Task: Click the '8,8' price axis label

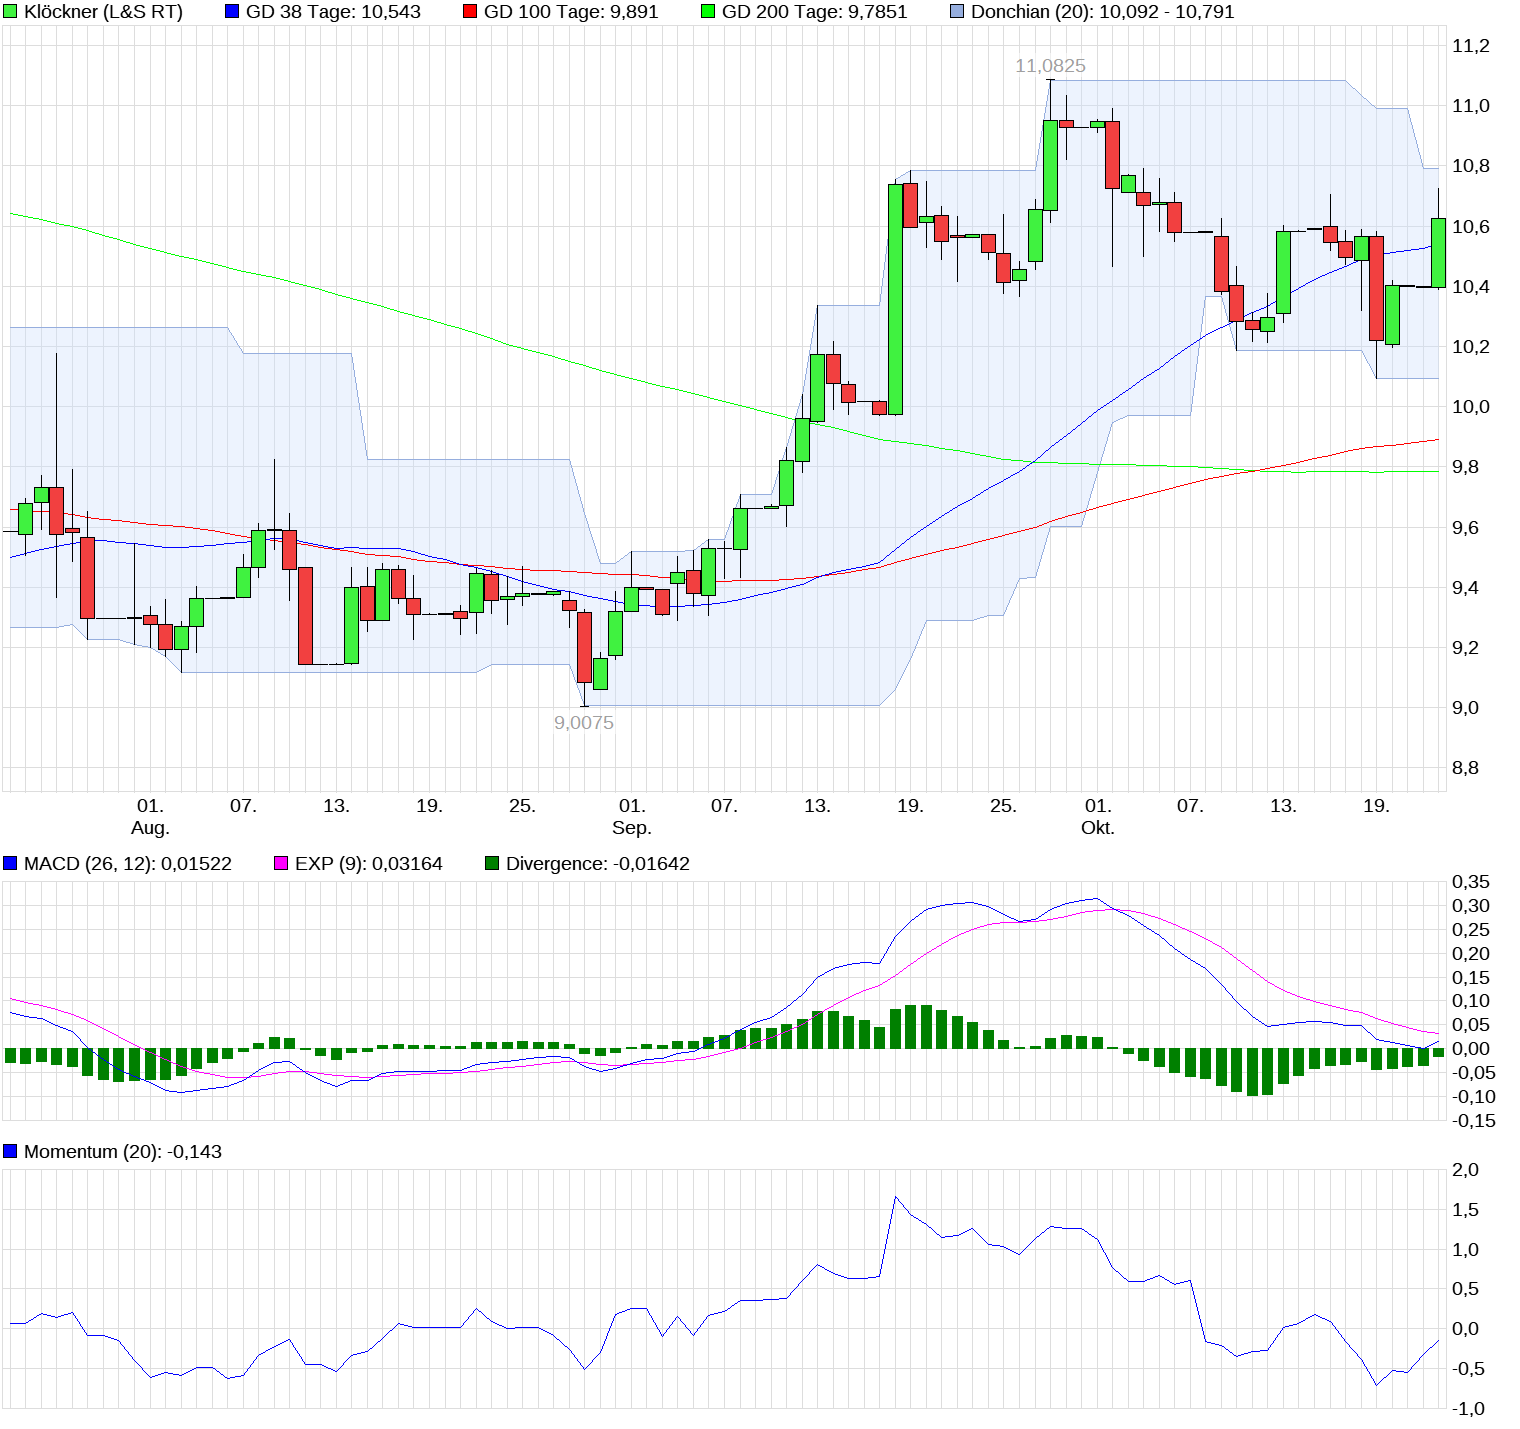Action: (x=1465, y=768)
